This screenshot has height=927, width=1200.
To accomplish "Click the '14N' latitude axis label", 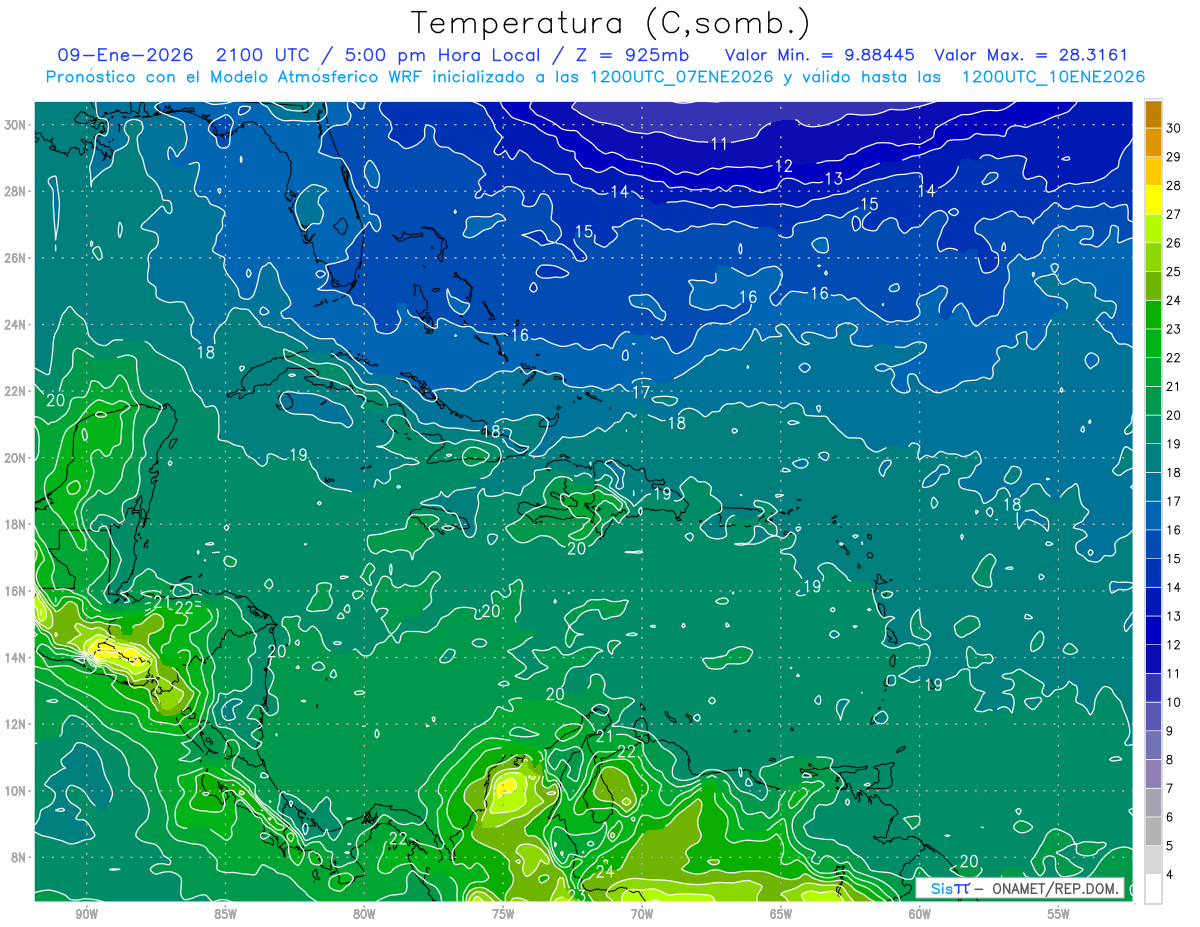I will [14, 657].
